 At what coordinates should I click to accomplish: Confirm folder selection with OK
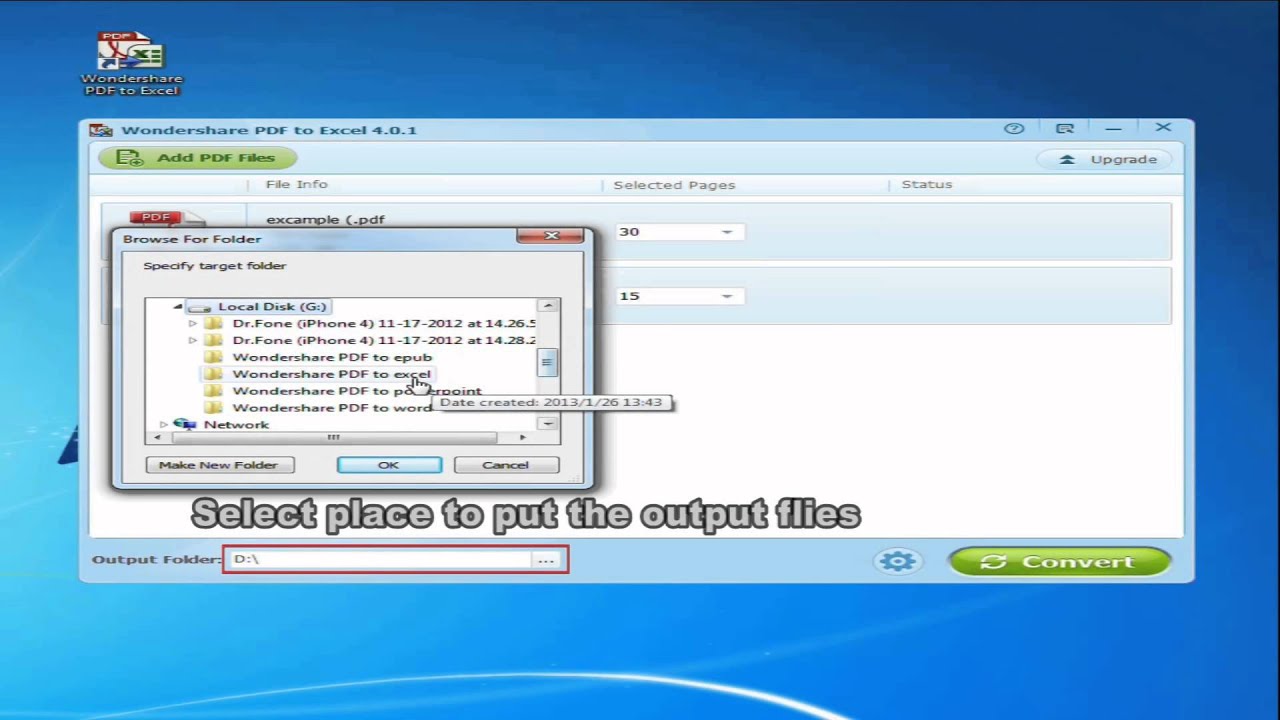[x=388, y=465]
